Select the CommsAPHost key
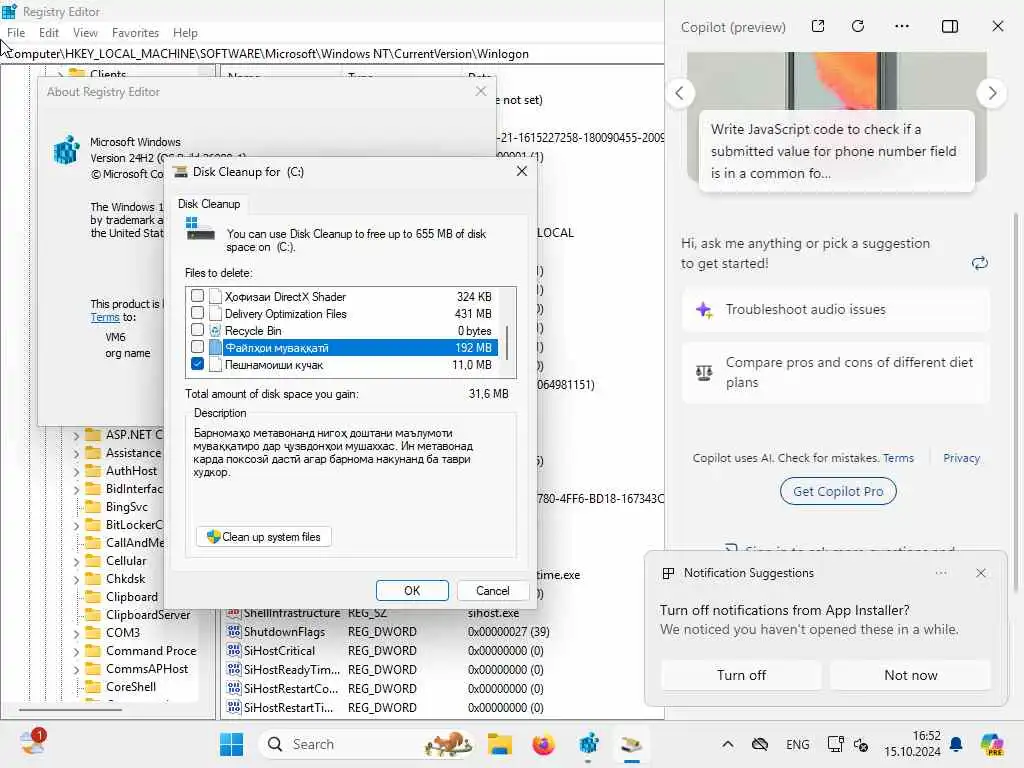 (147, 669)
